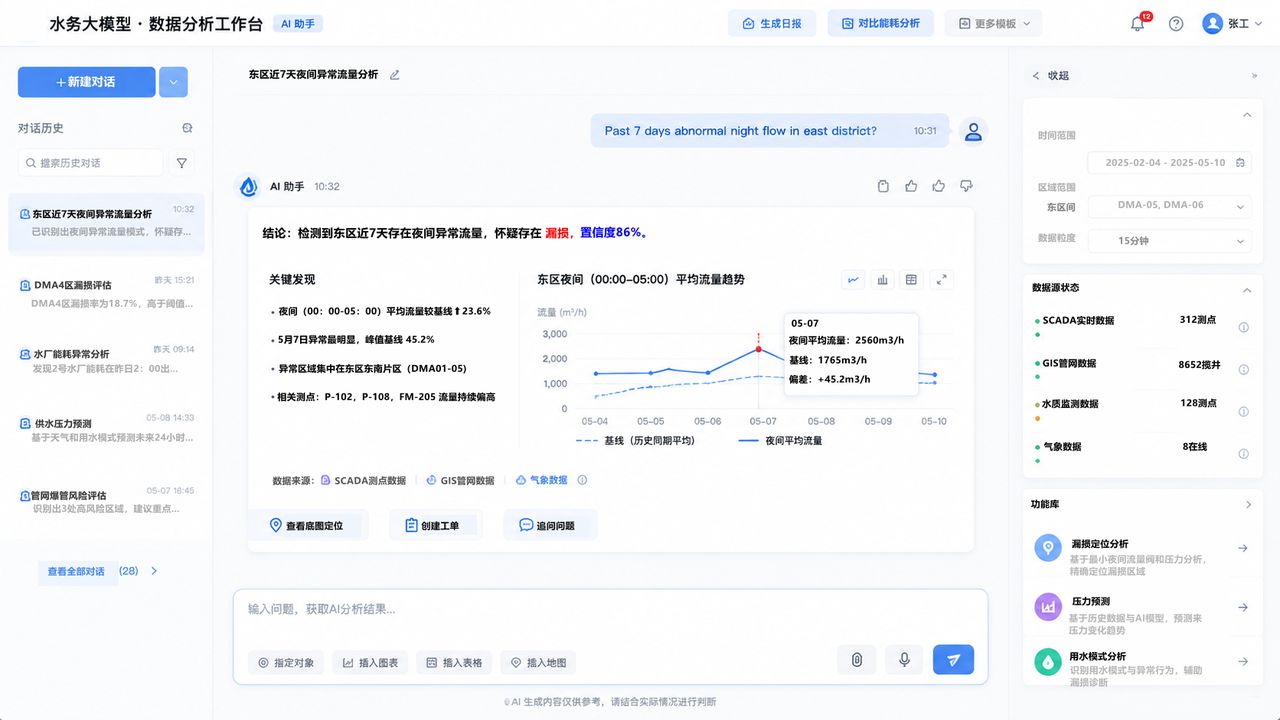1280x720 pixels.
Task: Click the 用水模式分析 water drop icon
Action: (x=1048, y=661)
